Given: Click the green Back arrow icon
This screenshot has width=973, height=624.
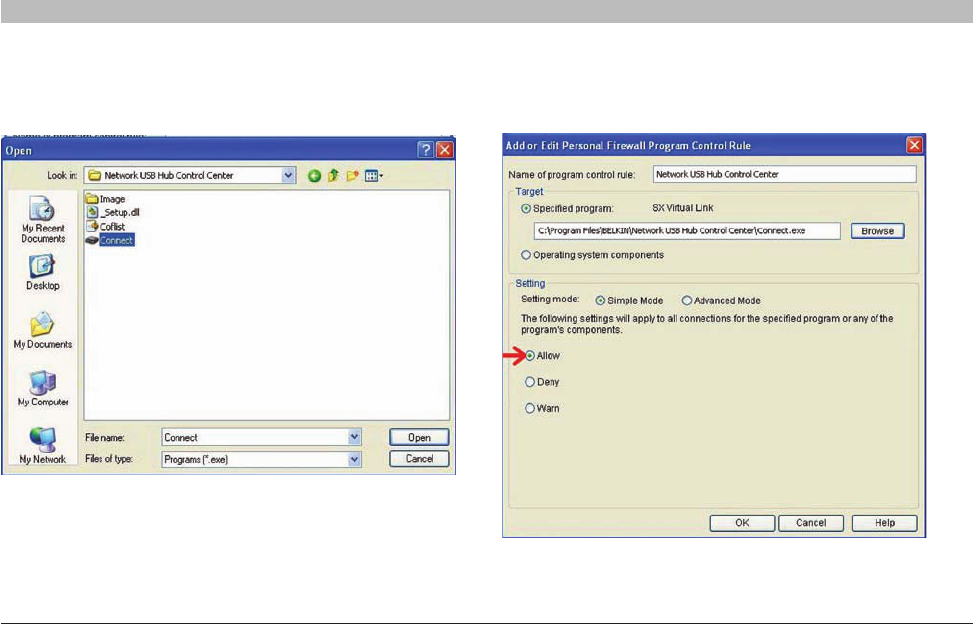Looking at the screenshot, I should [315, 176].
